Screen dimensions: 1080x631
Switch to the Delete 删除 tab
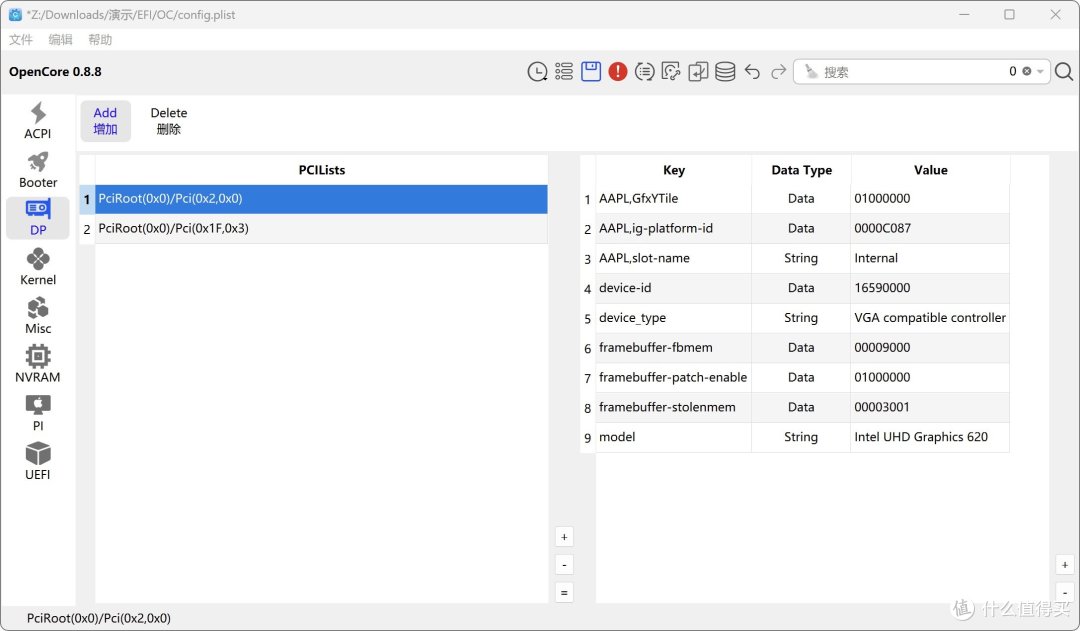coord(169,121)
